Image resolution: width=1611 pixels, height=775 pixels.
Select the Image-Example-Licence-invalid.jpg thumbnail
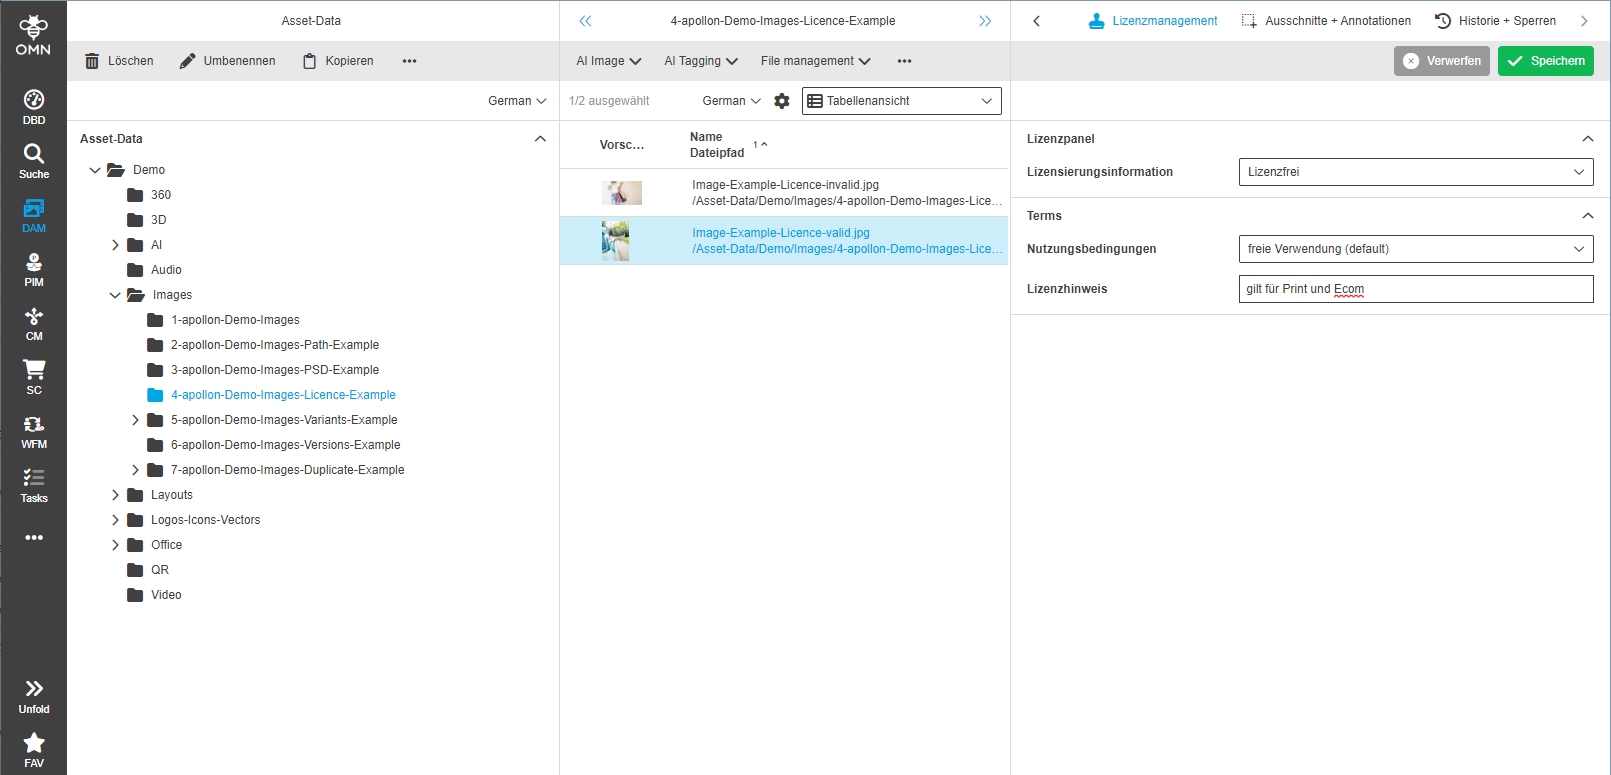pyautogui.click(x=621, y=193)
